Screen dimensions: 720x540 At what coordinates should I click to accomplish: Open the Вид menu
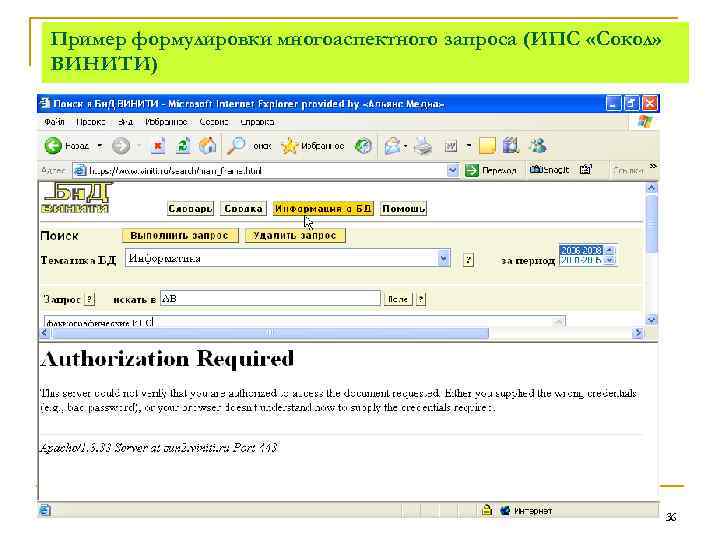coord(125,122)
